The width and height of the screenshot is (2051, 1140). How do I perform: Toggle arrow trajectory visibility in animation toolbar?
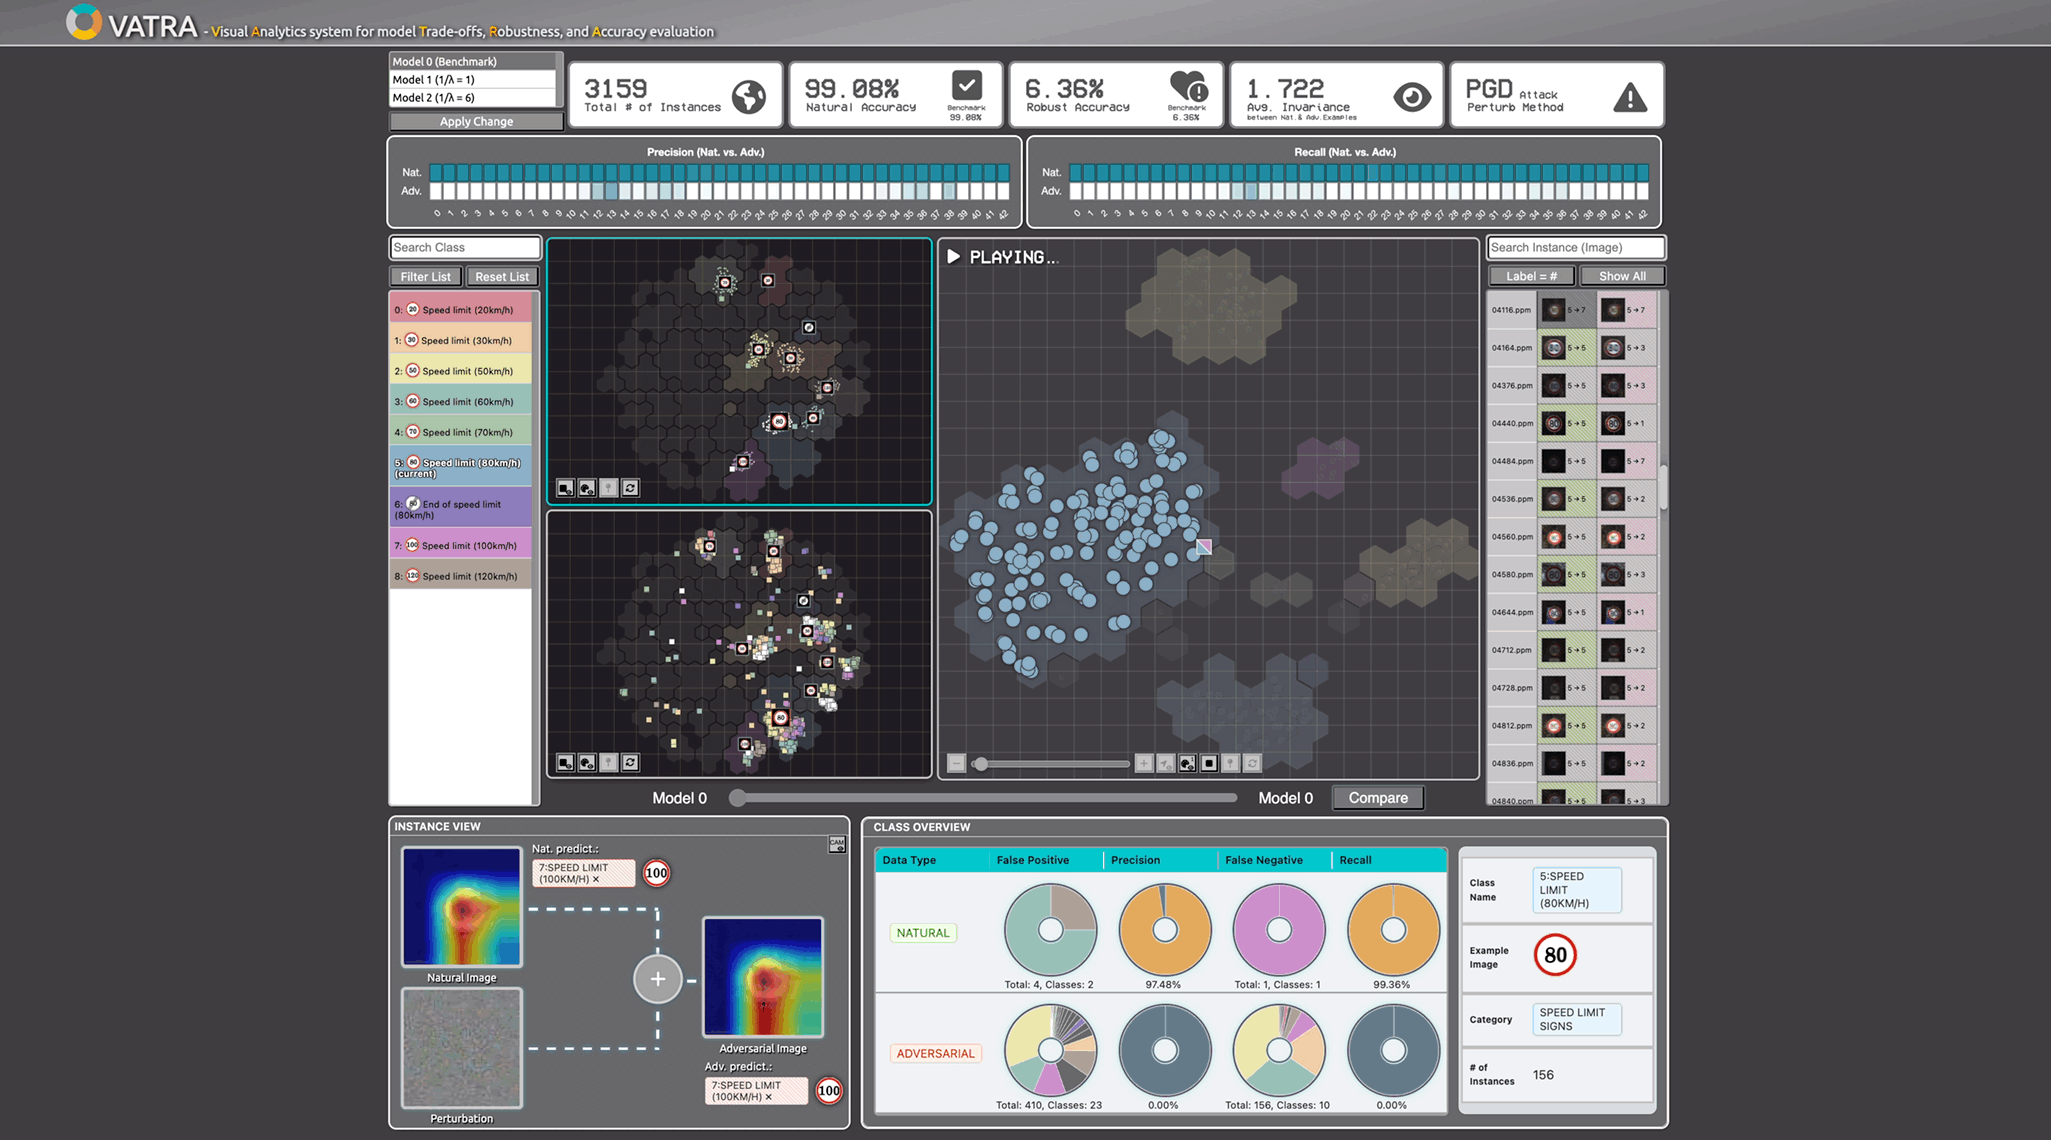[1166, 763]
